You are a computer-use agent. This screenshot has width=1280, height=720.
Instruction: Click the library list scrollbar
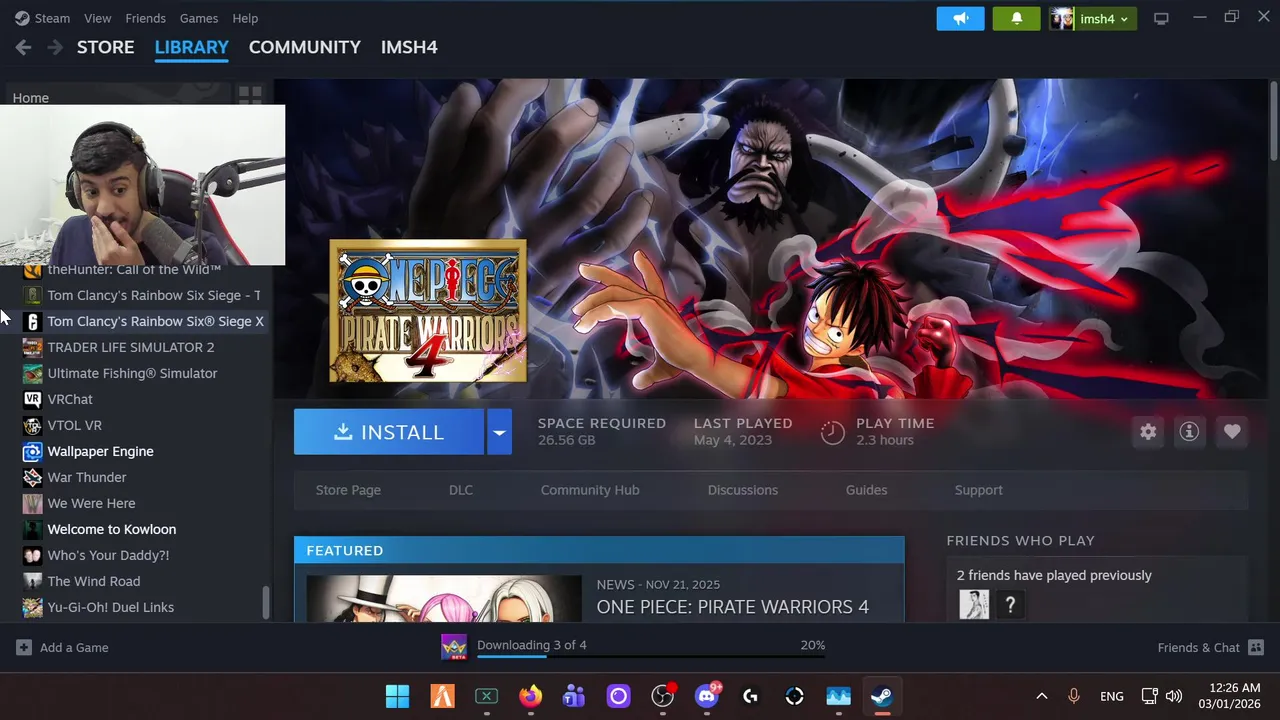(x=265, y=602)
